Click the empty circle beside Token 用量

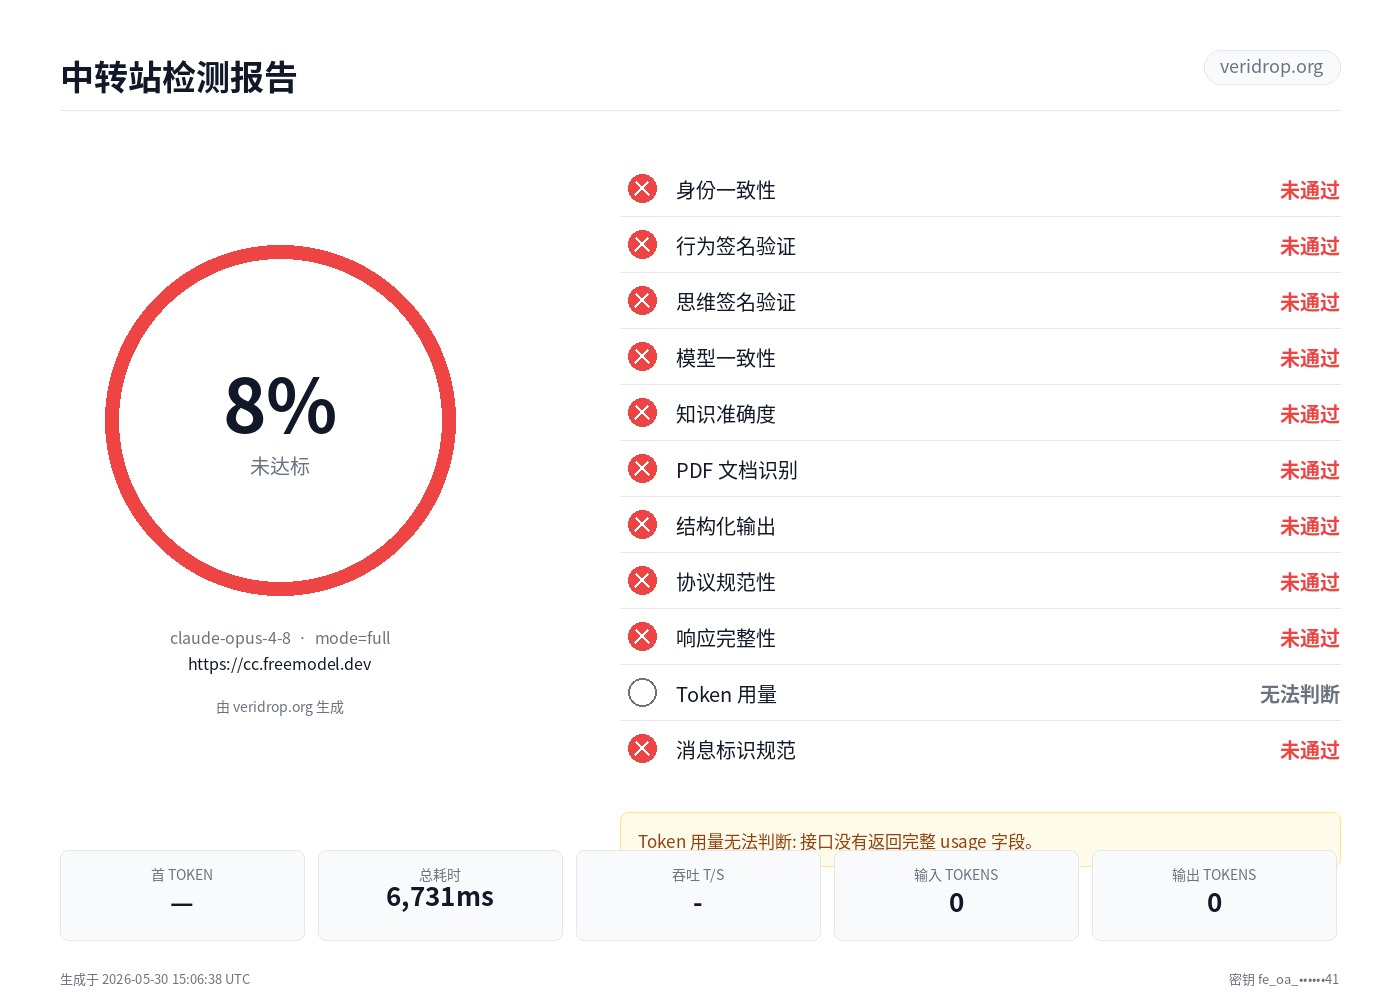[x=642, y=693]
